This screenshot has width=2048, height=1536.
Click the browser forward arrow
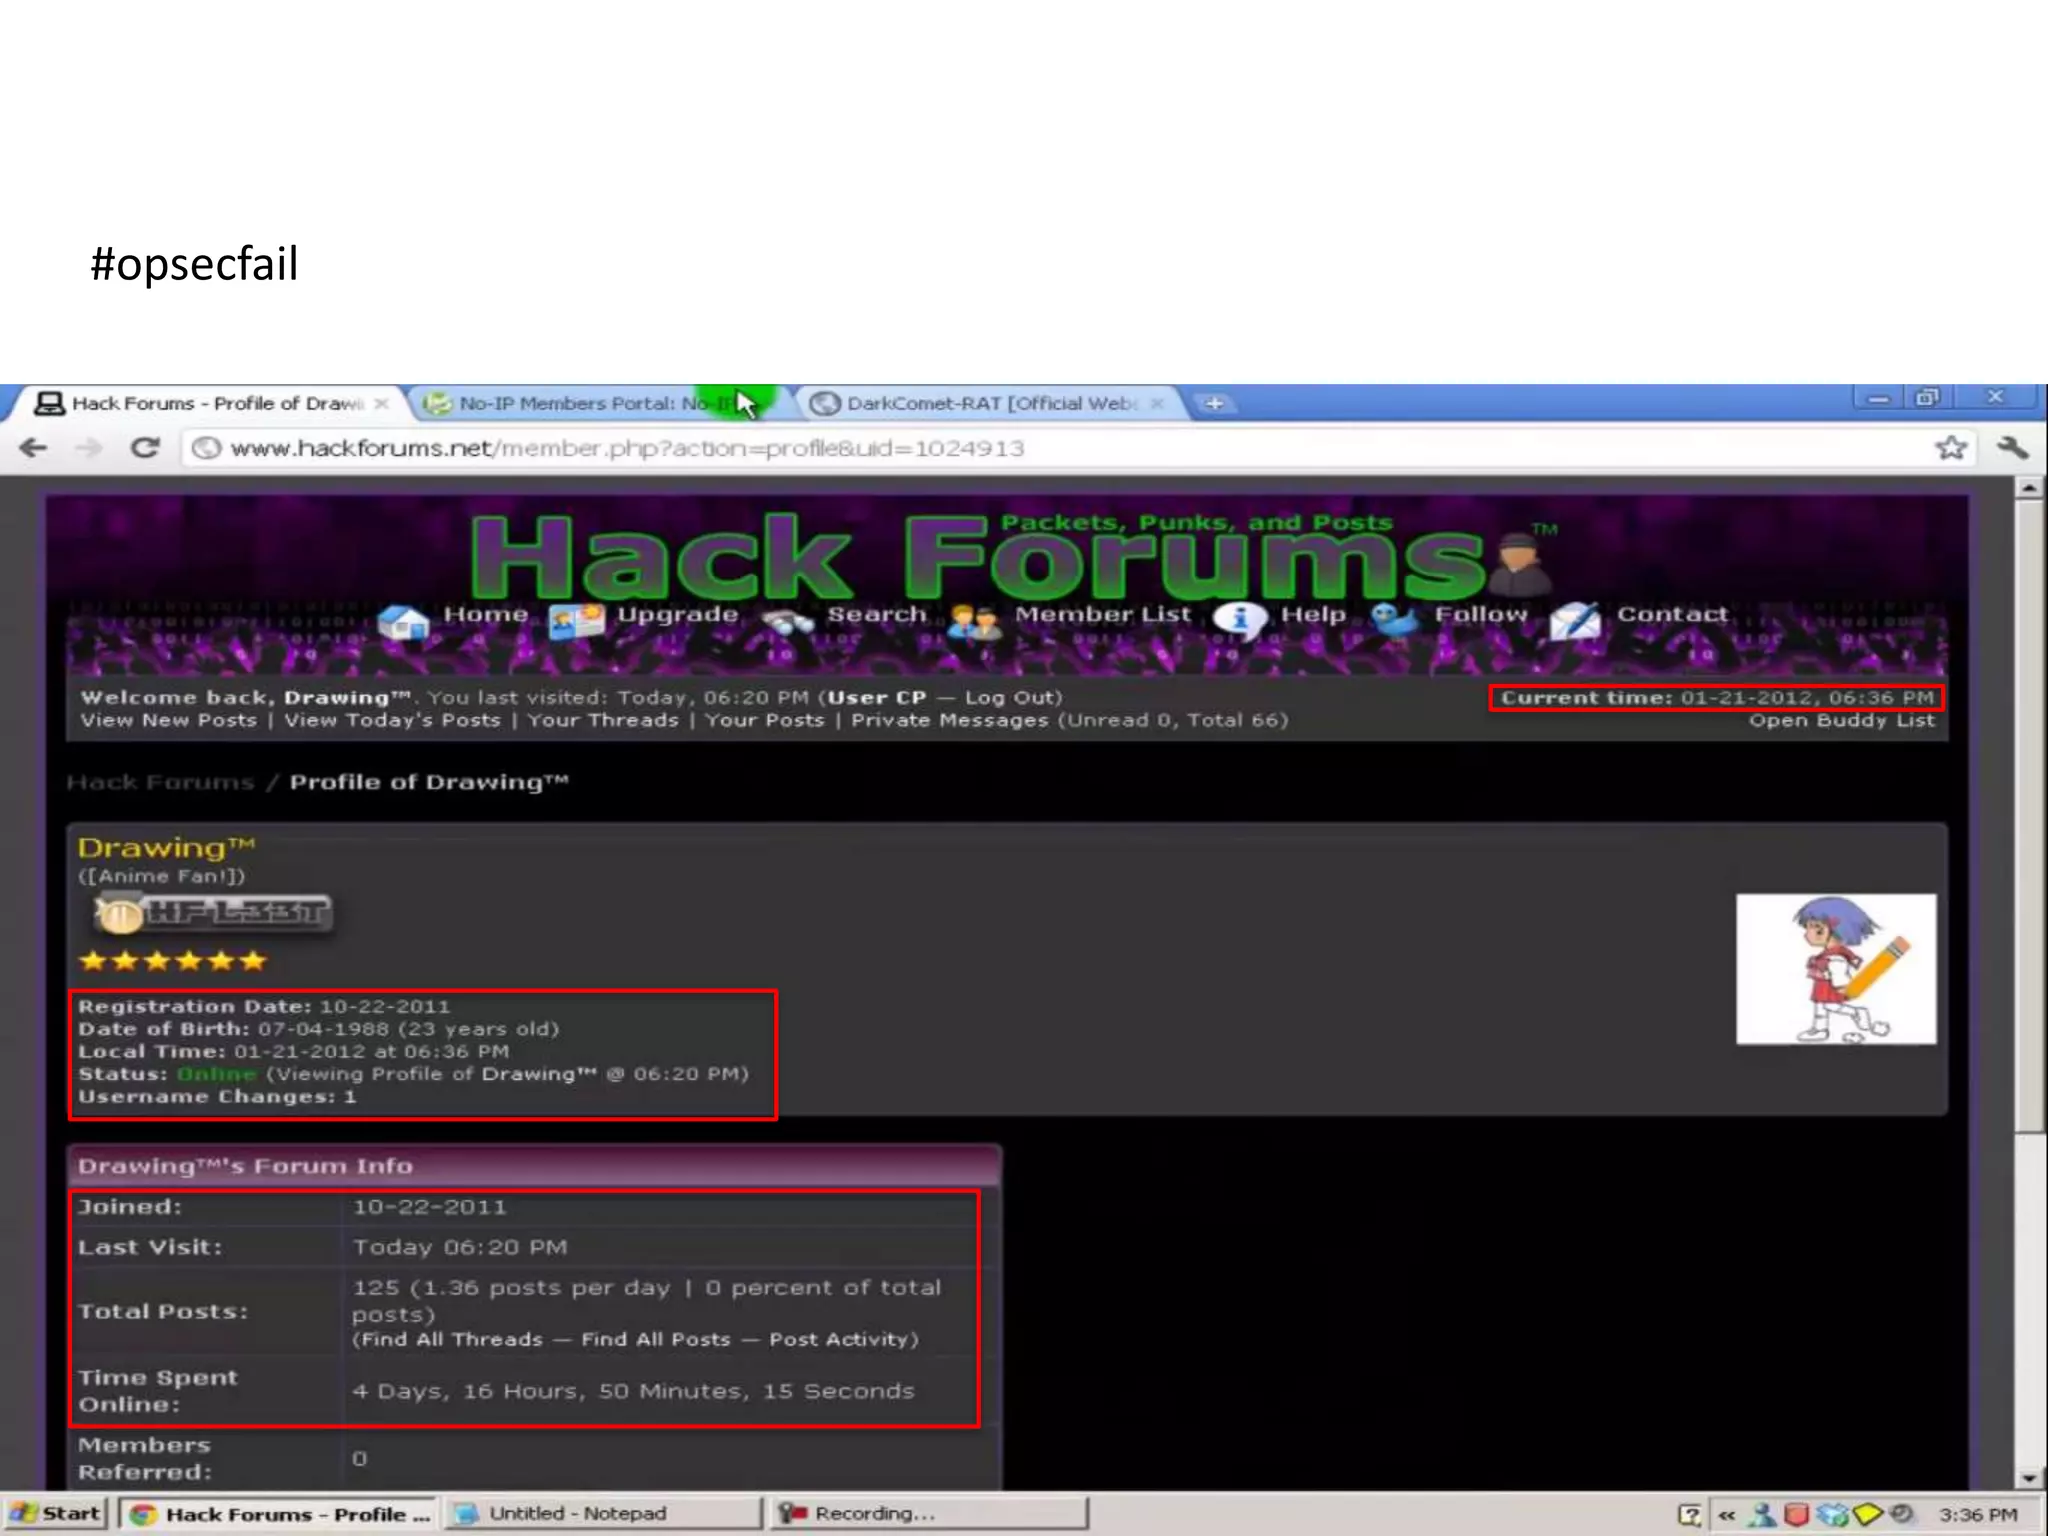point(89,448)
